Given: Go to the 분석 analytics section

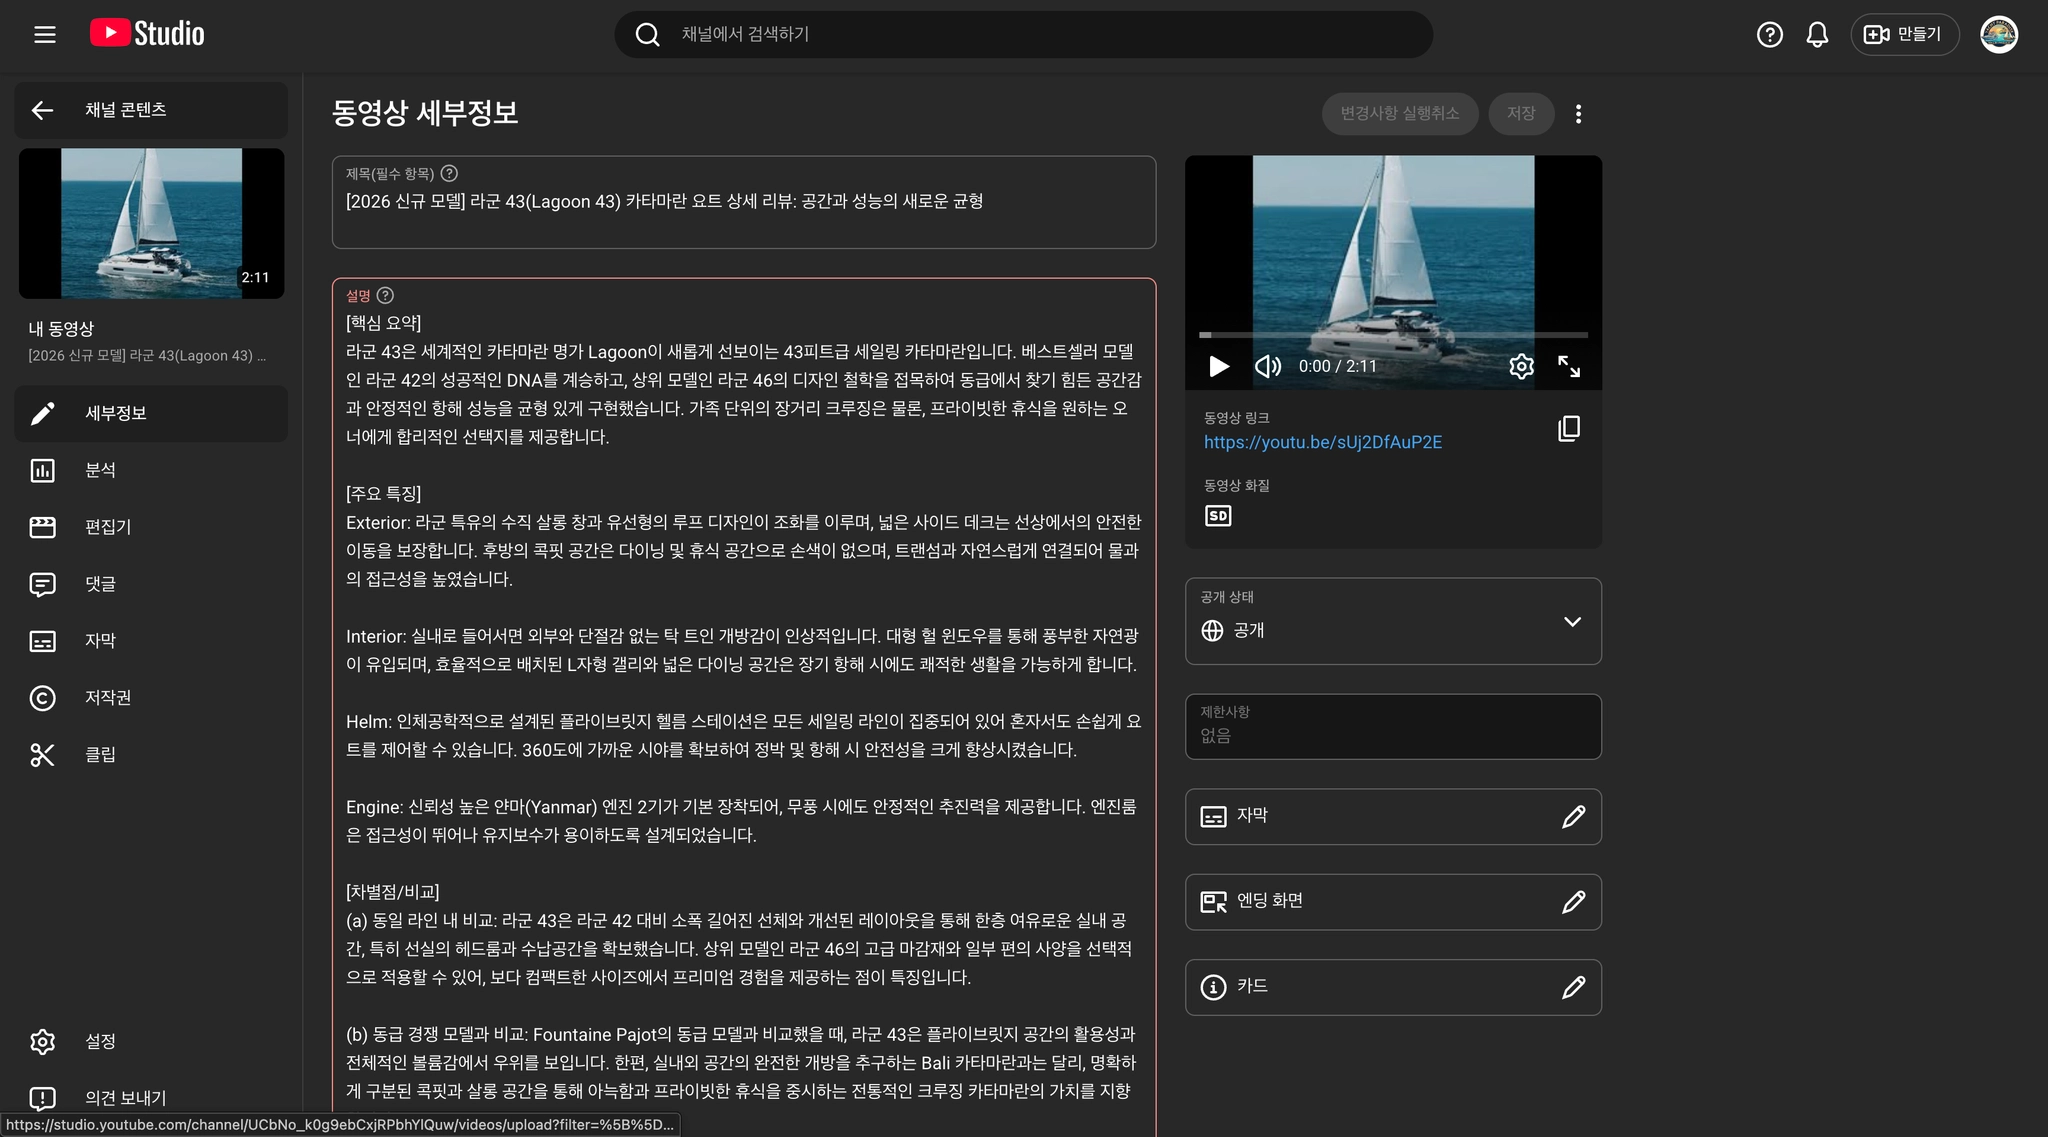Looking at the screenshot, I should tap(100, 470).
